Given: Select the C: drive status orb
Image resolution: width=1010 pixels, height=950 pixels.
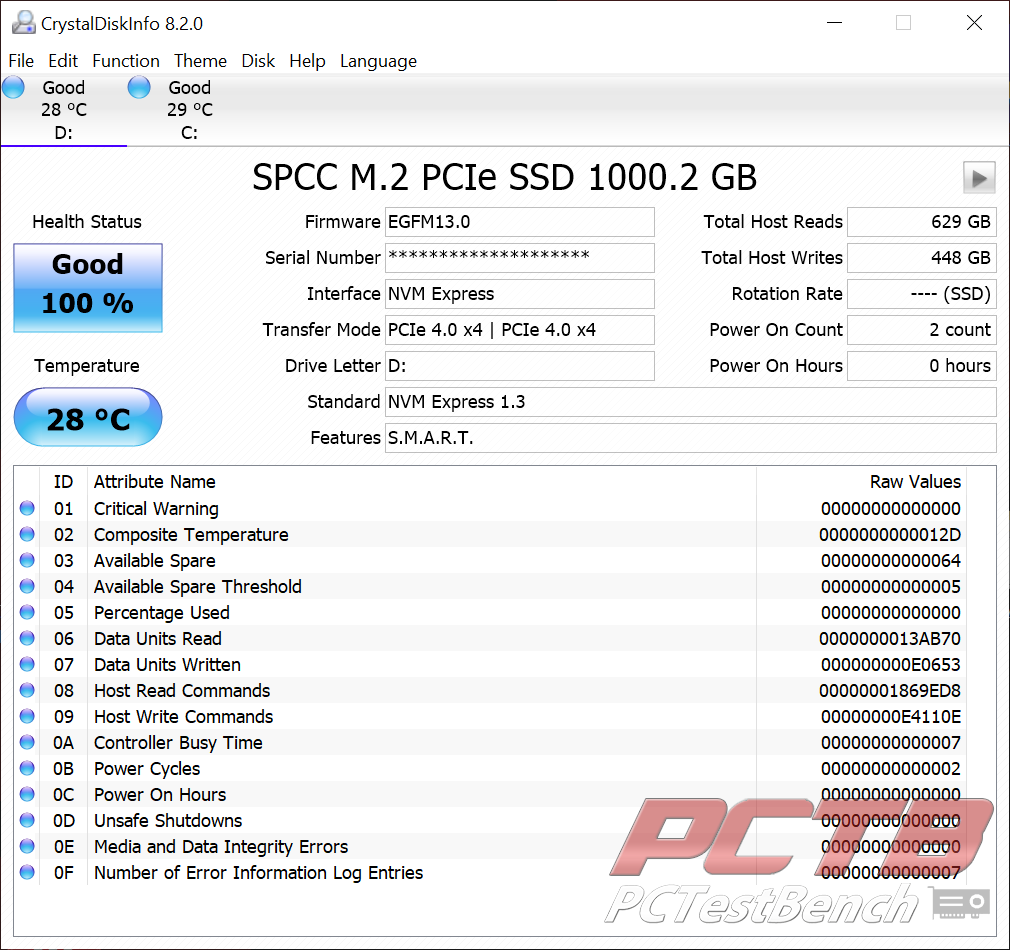Looking at the screenshot, I should pos(139,87).
